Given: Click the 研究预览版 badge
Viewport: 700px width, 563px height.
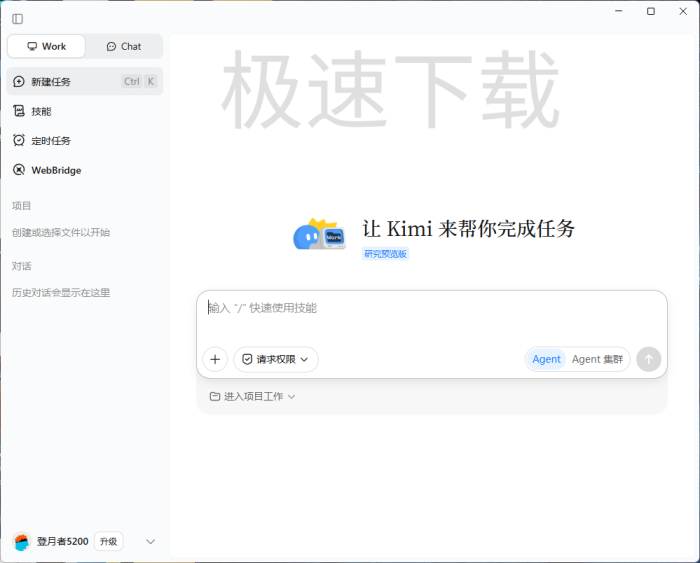Looking at the screenshot, I should pos(385,254).
